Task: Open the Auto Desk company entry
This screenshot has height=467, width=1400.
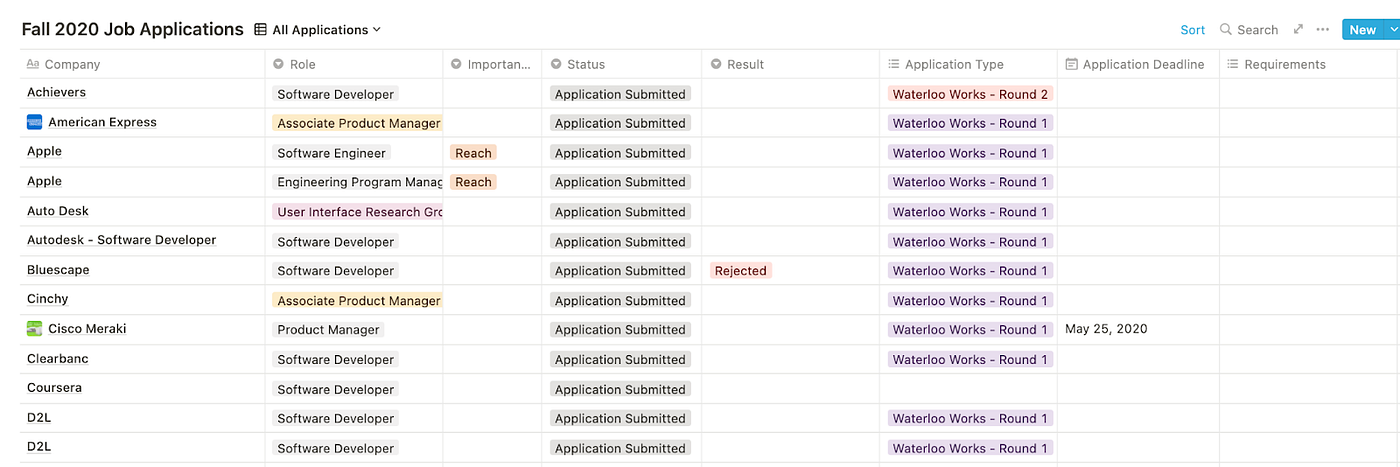Action: pos(58,211)
